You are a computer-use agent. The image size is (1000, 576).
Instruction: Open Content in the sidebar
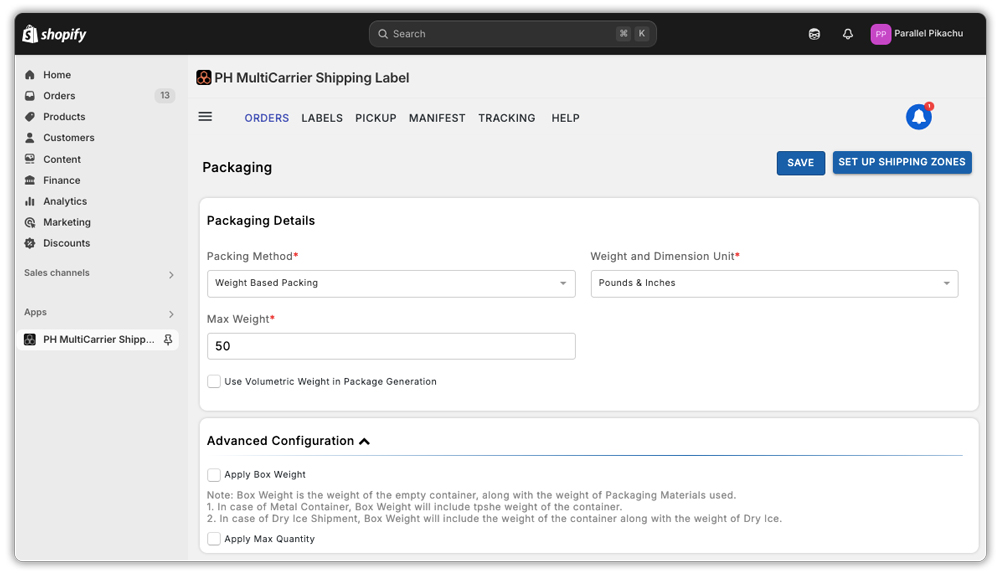(x=62, y=159)
